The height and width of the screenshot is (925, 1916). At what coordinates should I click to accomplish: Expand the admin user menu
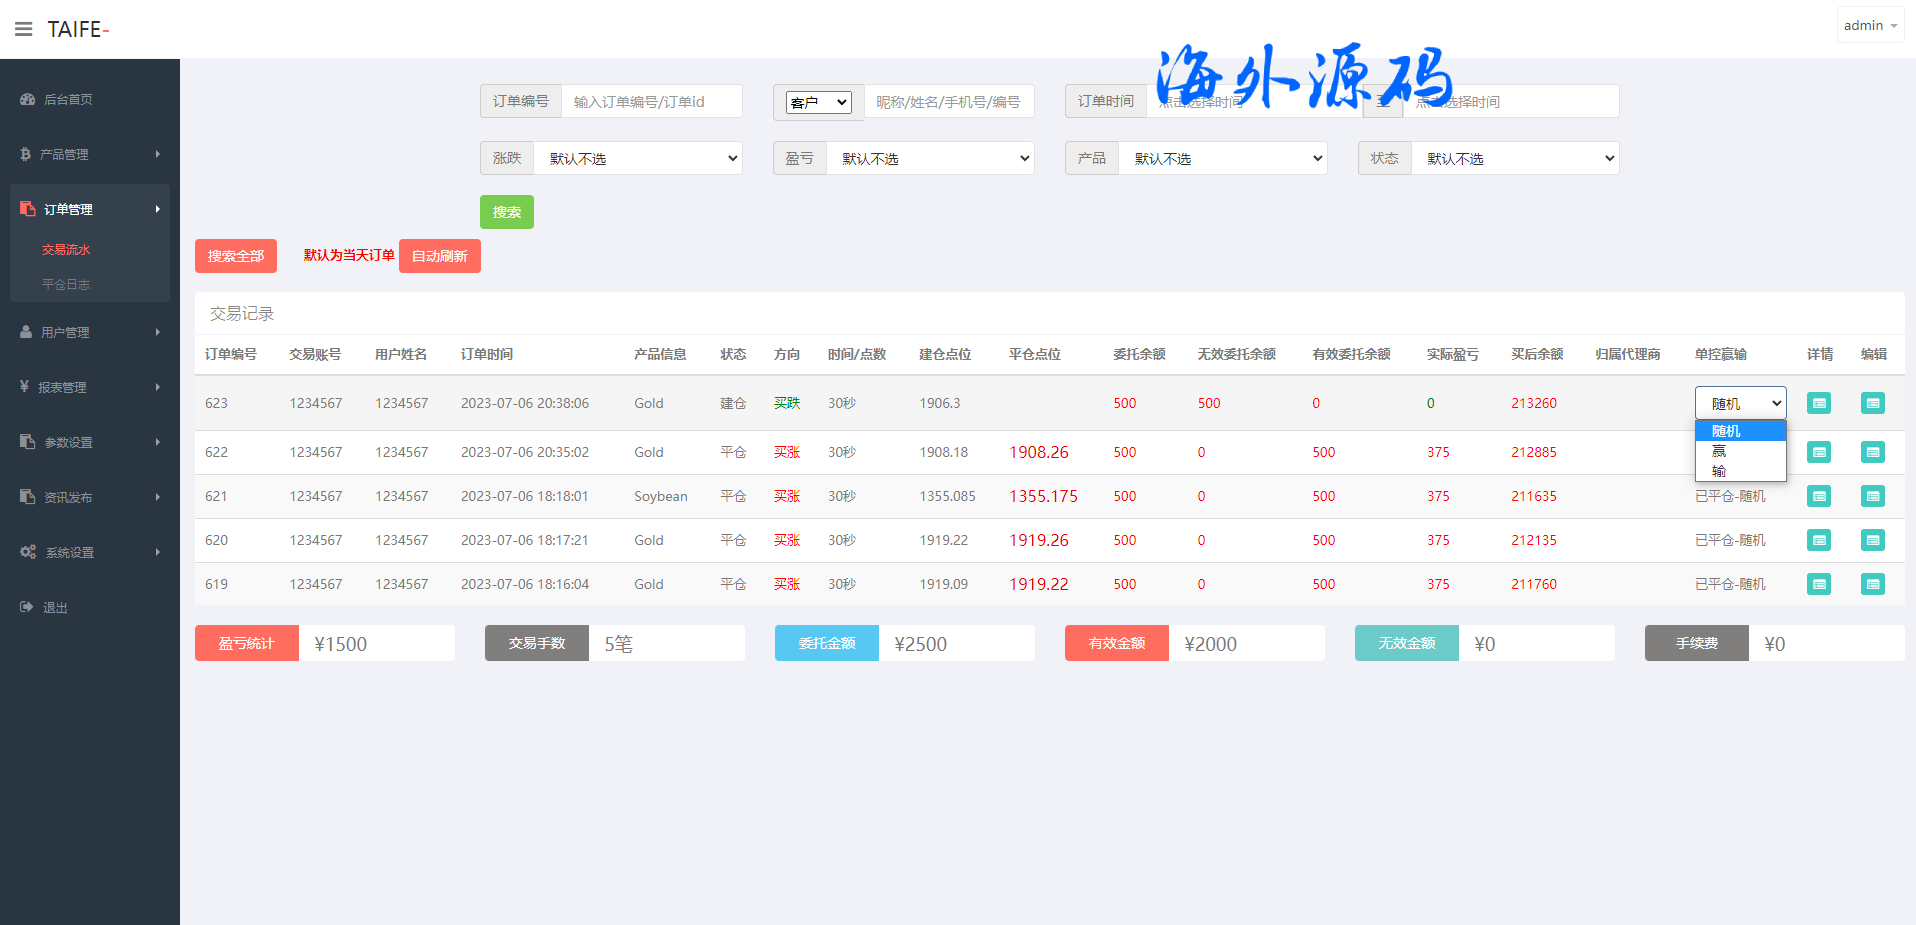click(1869, 25)
